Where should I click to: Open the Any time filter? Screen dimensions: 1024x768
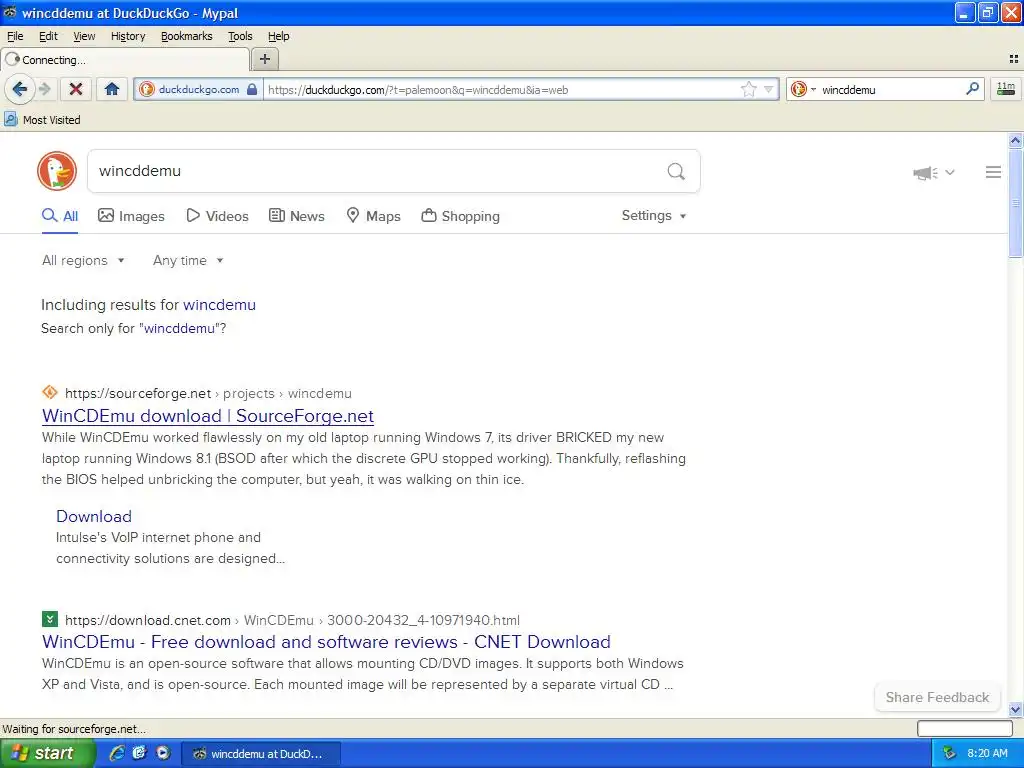(188, 261)
